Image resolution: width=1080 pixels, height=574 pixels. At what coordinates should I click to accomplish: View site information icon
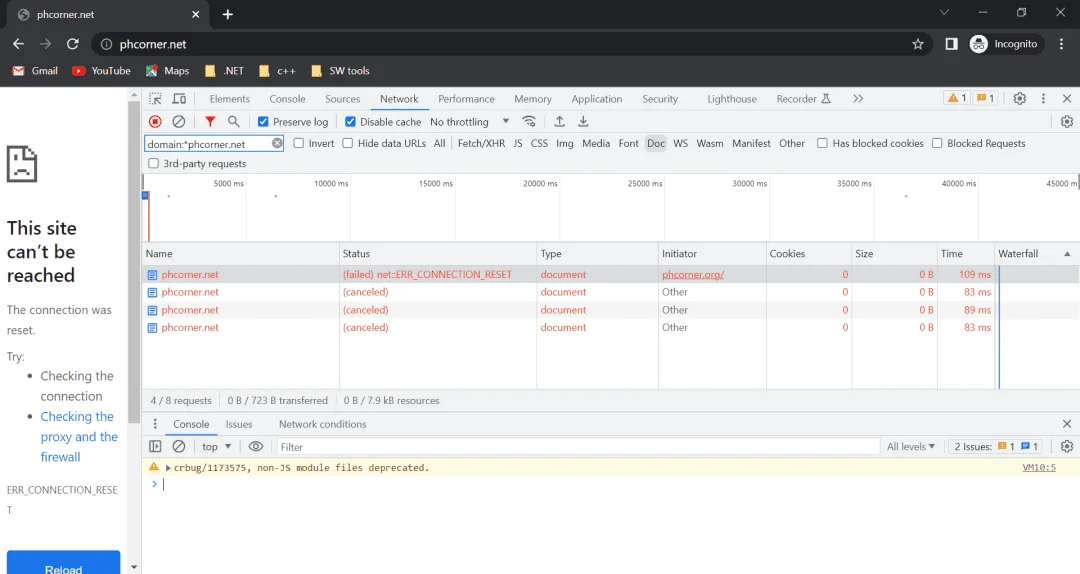click(x=106, y=44)
